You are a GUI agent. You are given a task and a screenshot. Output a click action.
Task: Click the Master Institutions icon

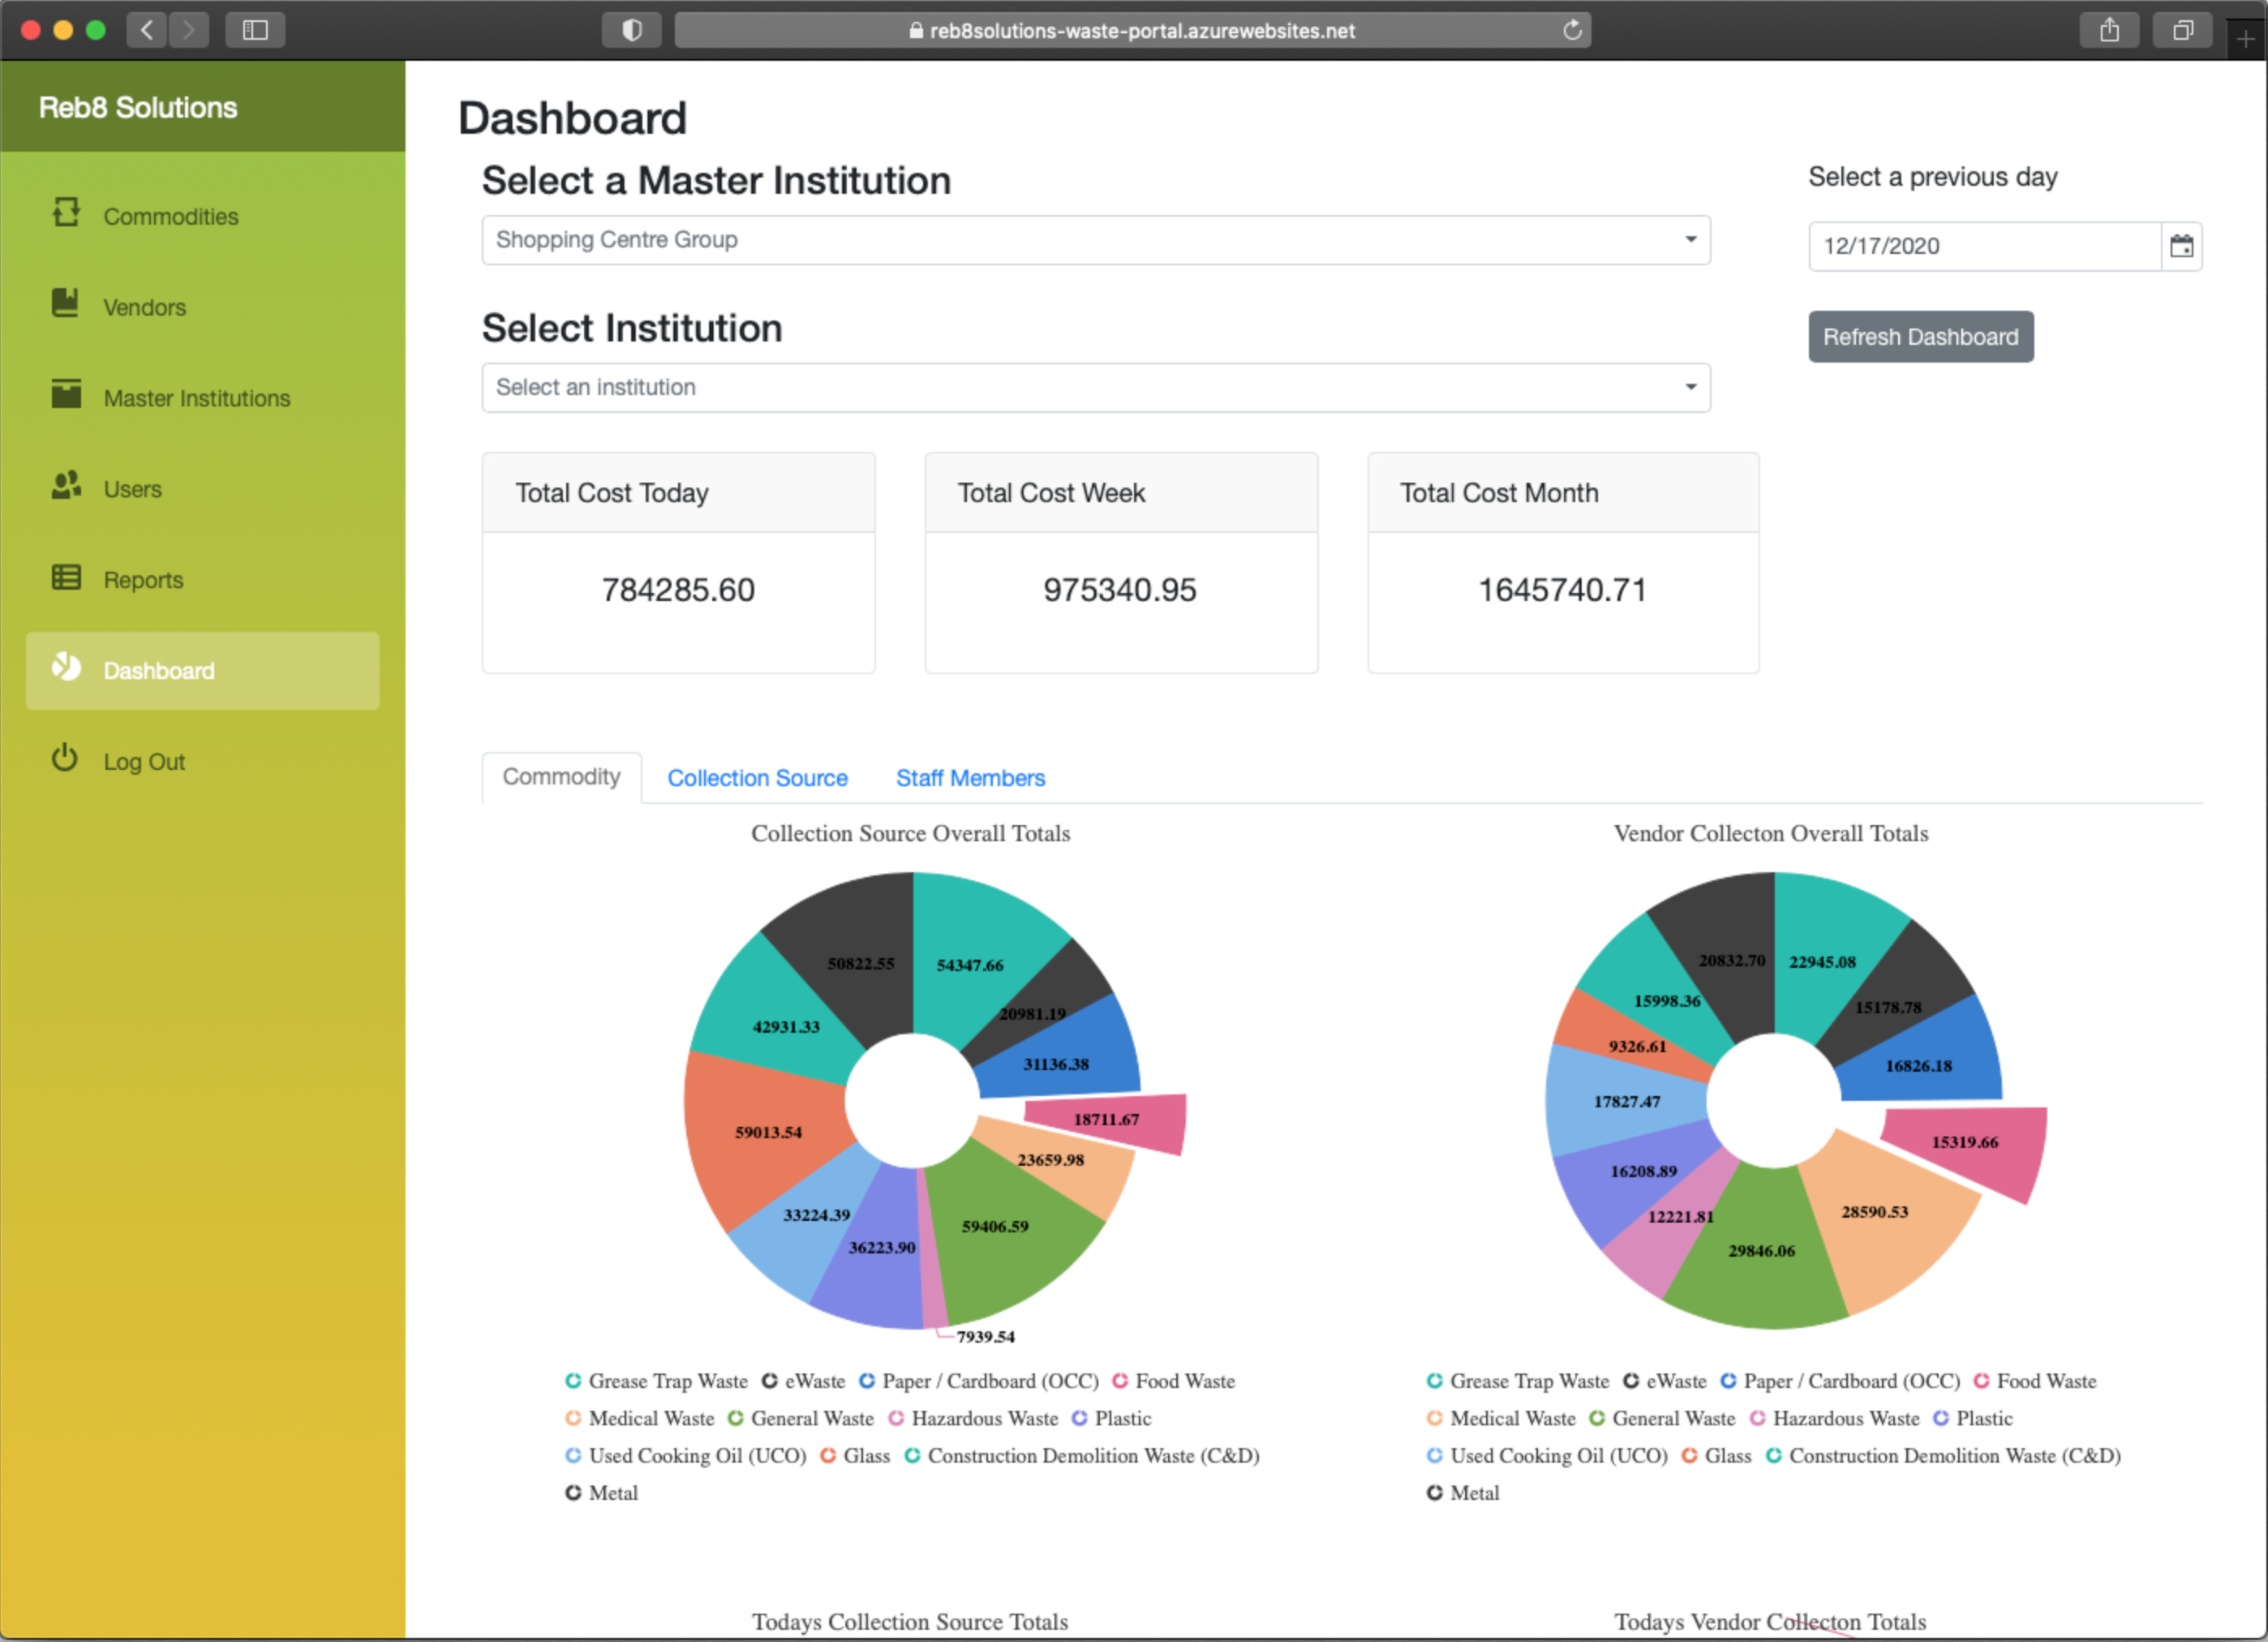pyautogui.click(x=66, y=395)
